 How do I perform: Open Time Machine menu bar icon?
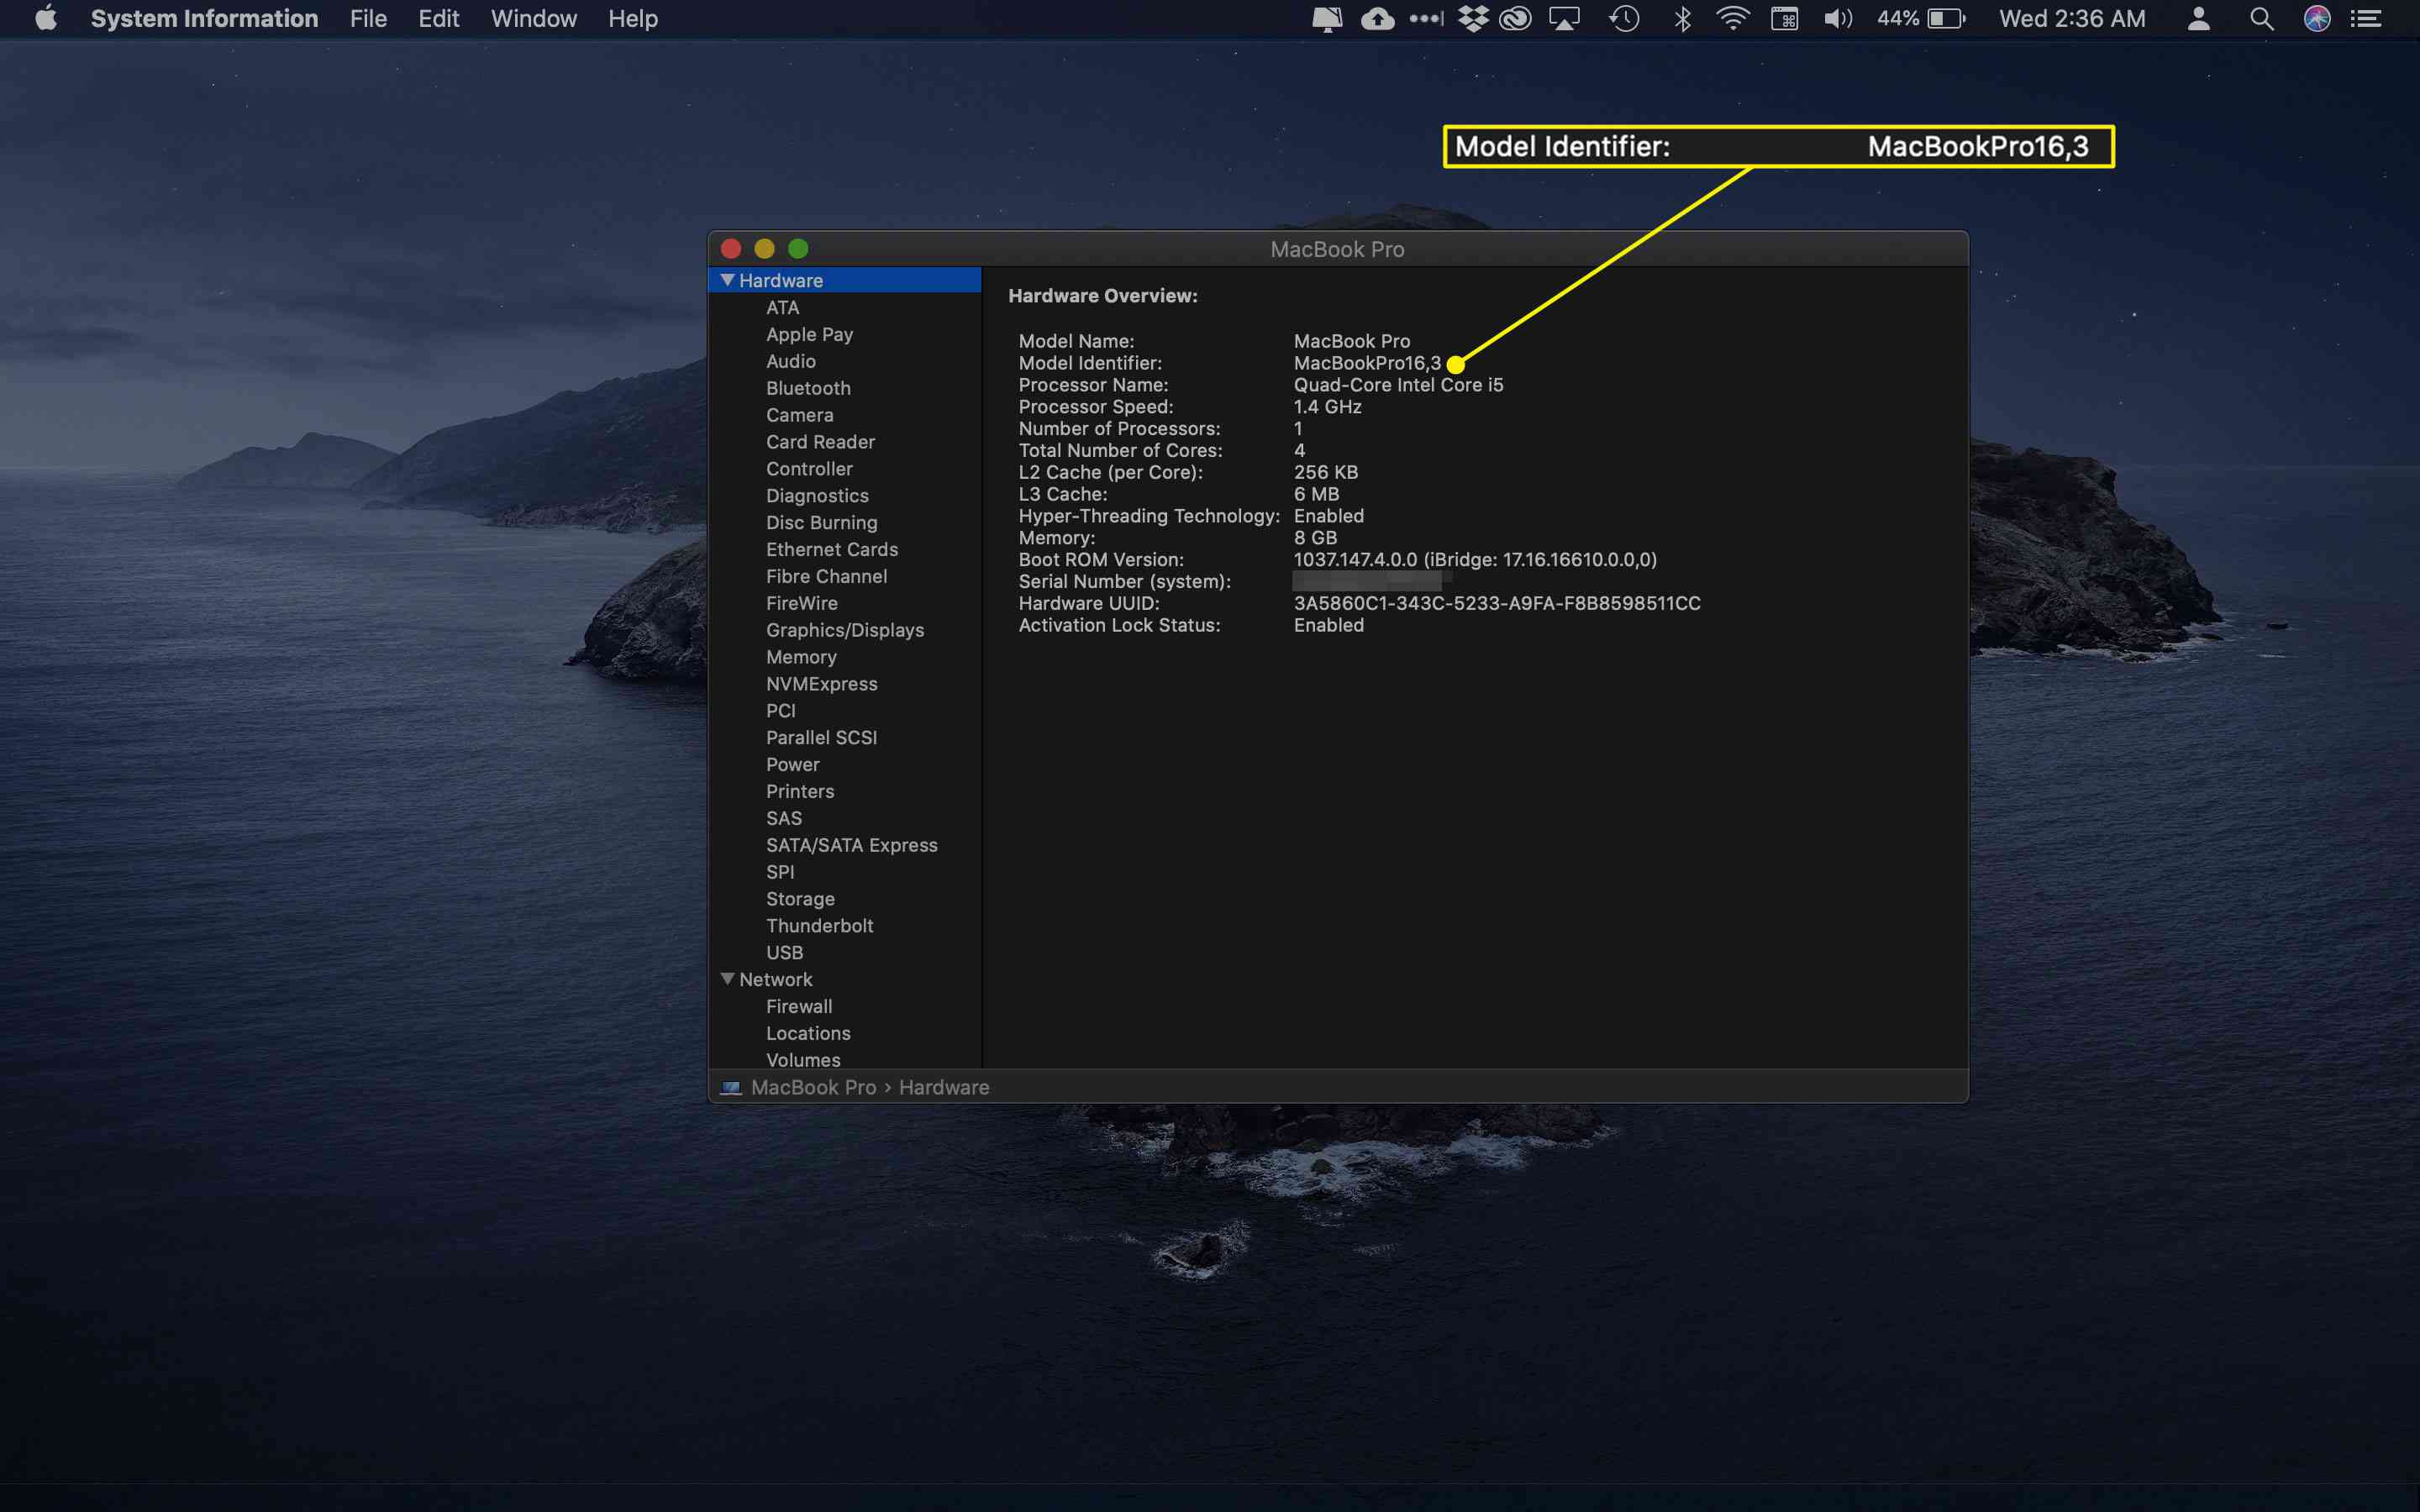(1624, 19)
